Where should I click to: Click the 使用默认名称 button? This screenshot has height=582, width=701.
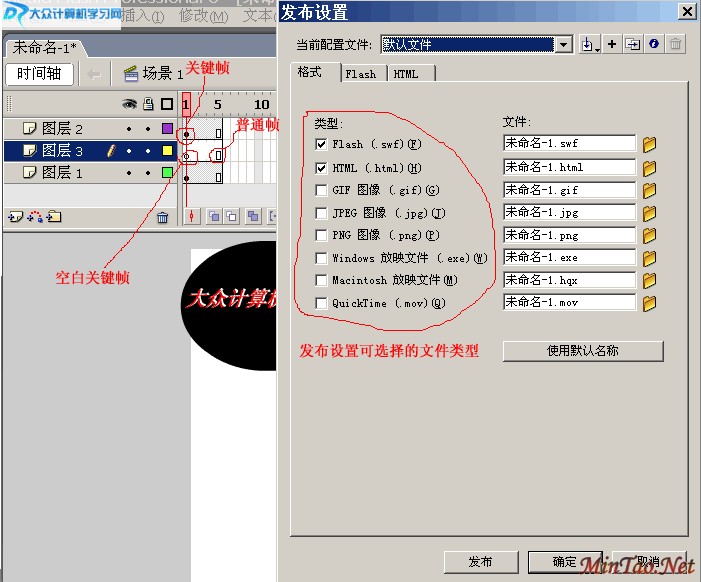583,351
